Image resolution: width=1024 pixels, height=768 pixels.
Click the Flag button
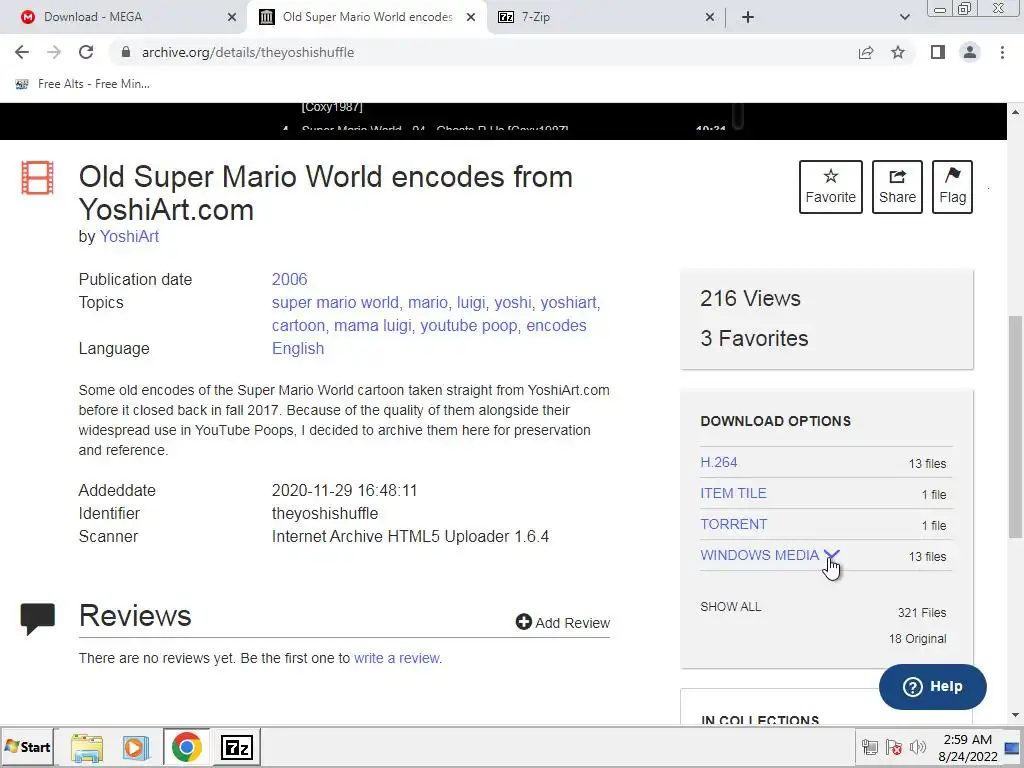pos(952,187)
